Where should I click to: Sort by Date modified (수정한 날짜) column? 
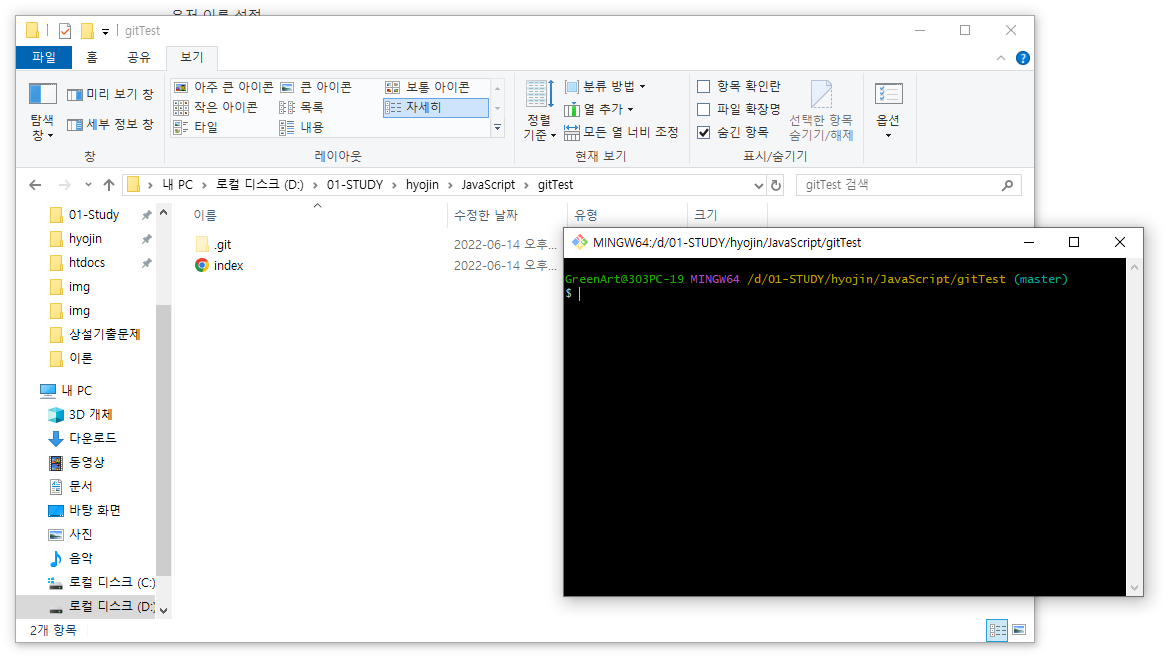click(x=486, y=216)
